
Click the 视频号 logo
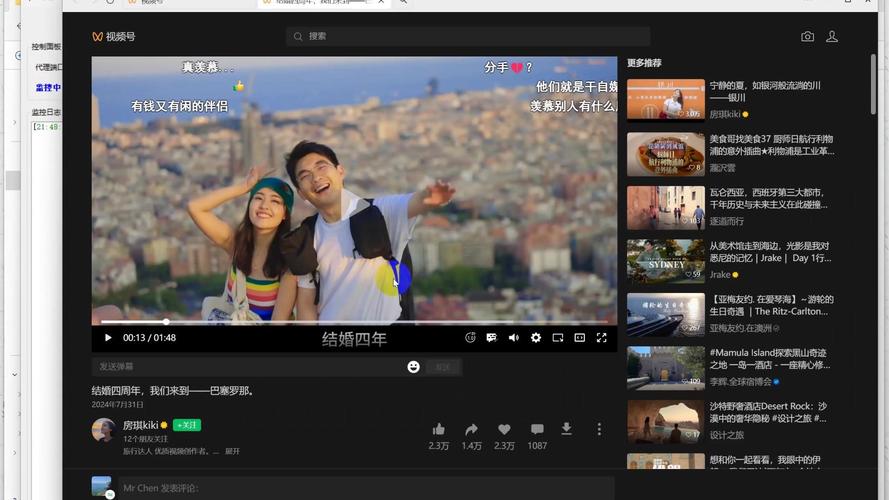114,37
